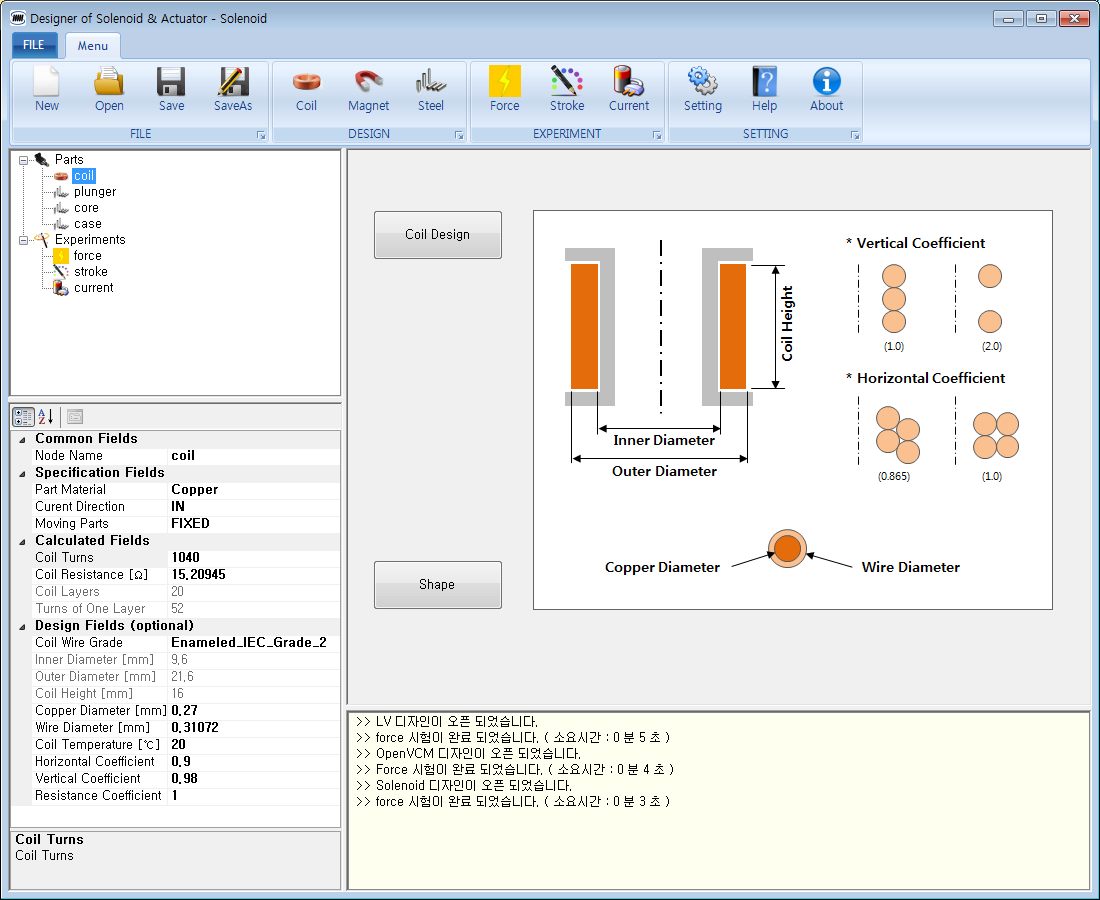
Task: Toggle Alphabetical sort in property grid
Action: 46,417
